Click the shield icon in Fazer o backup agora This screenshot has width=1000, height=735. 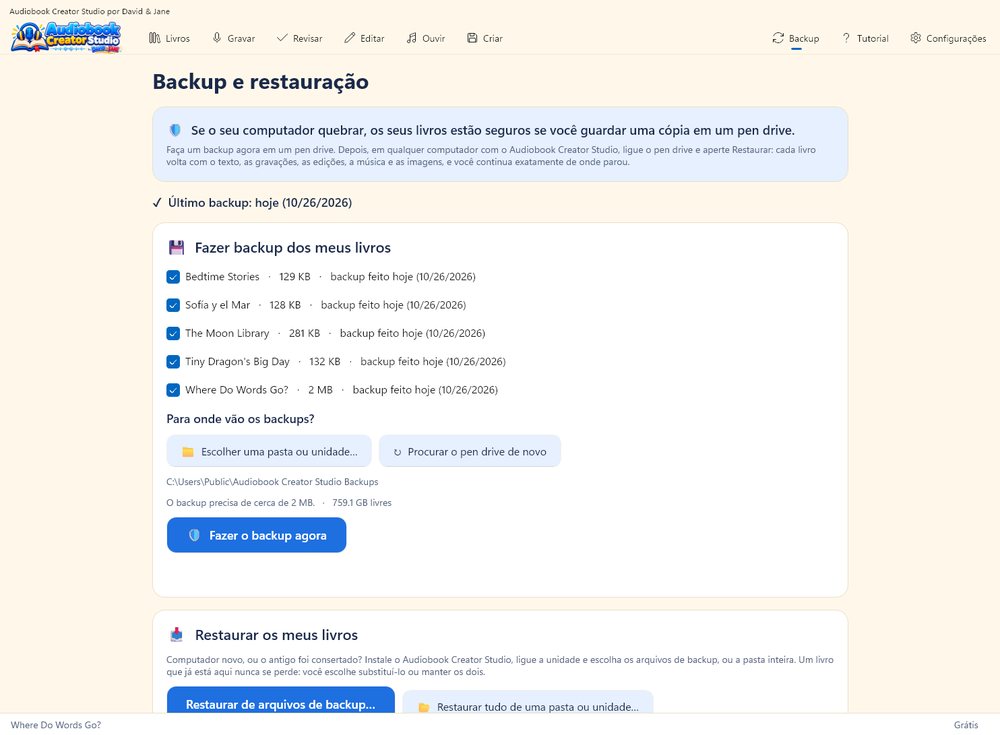pos(195,535)
